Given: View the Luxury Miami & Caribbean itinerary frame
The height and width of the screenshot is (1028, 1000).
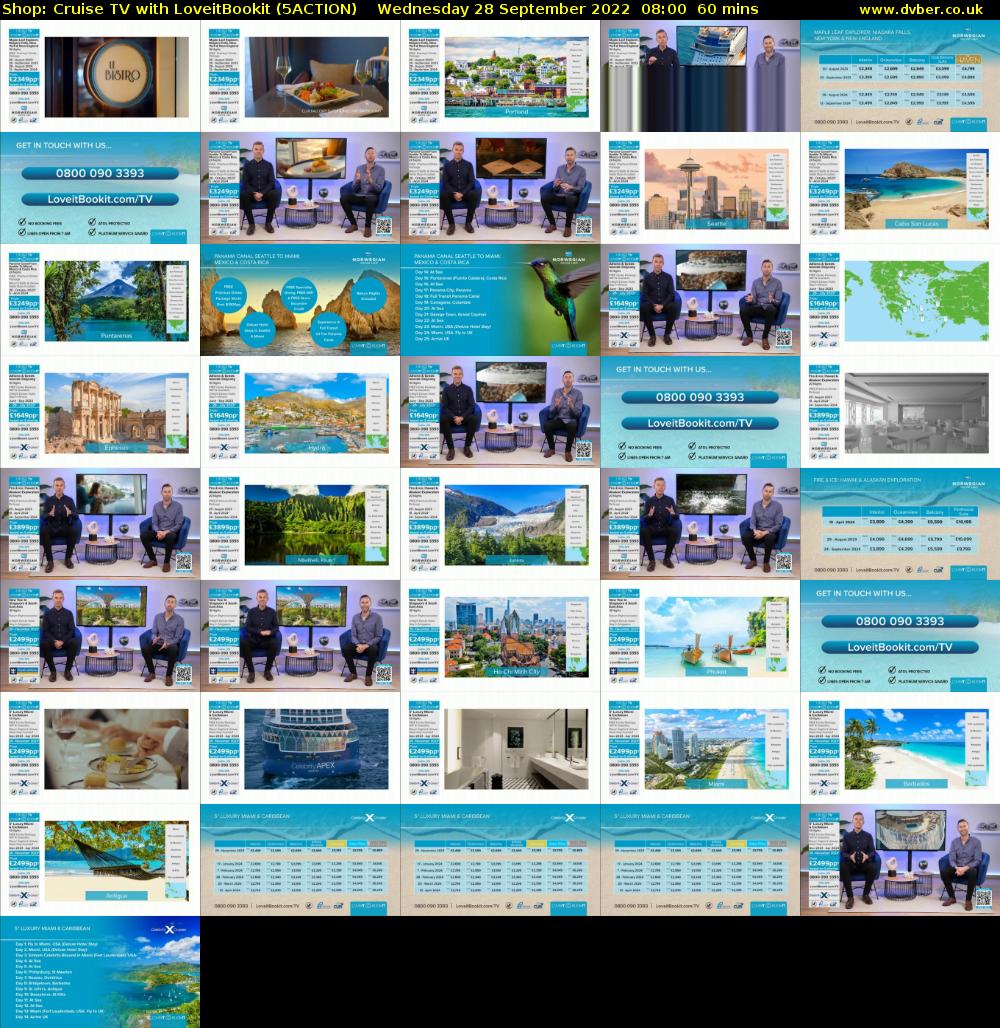Looking at the screenshot, I should [x=100, y=972].
